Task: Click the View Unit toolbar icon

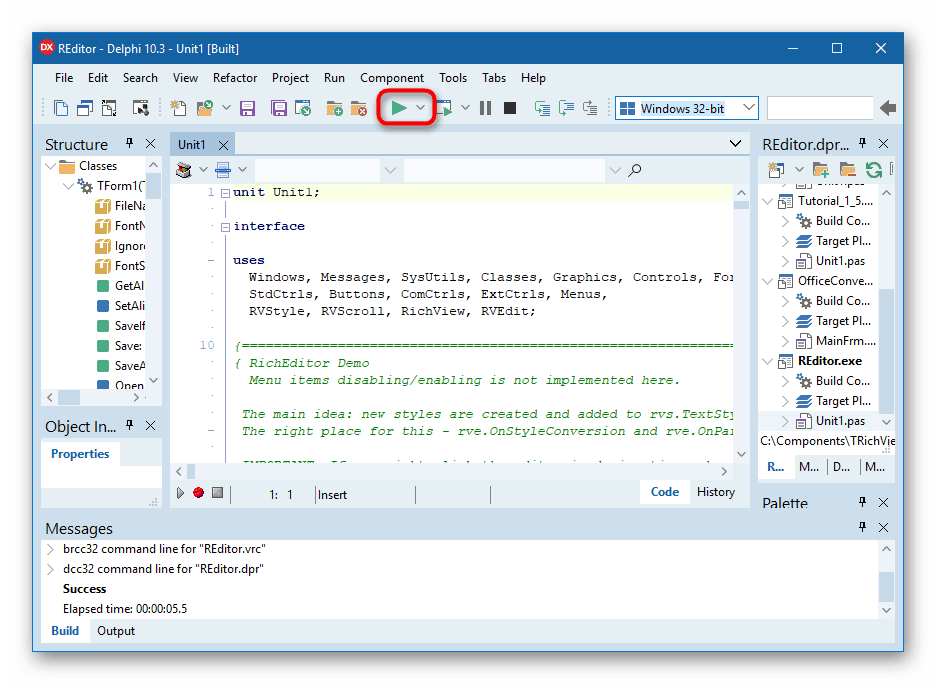Action: tap(61, 108)
